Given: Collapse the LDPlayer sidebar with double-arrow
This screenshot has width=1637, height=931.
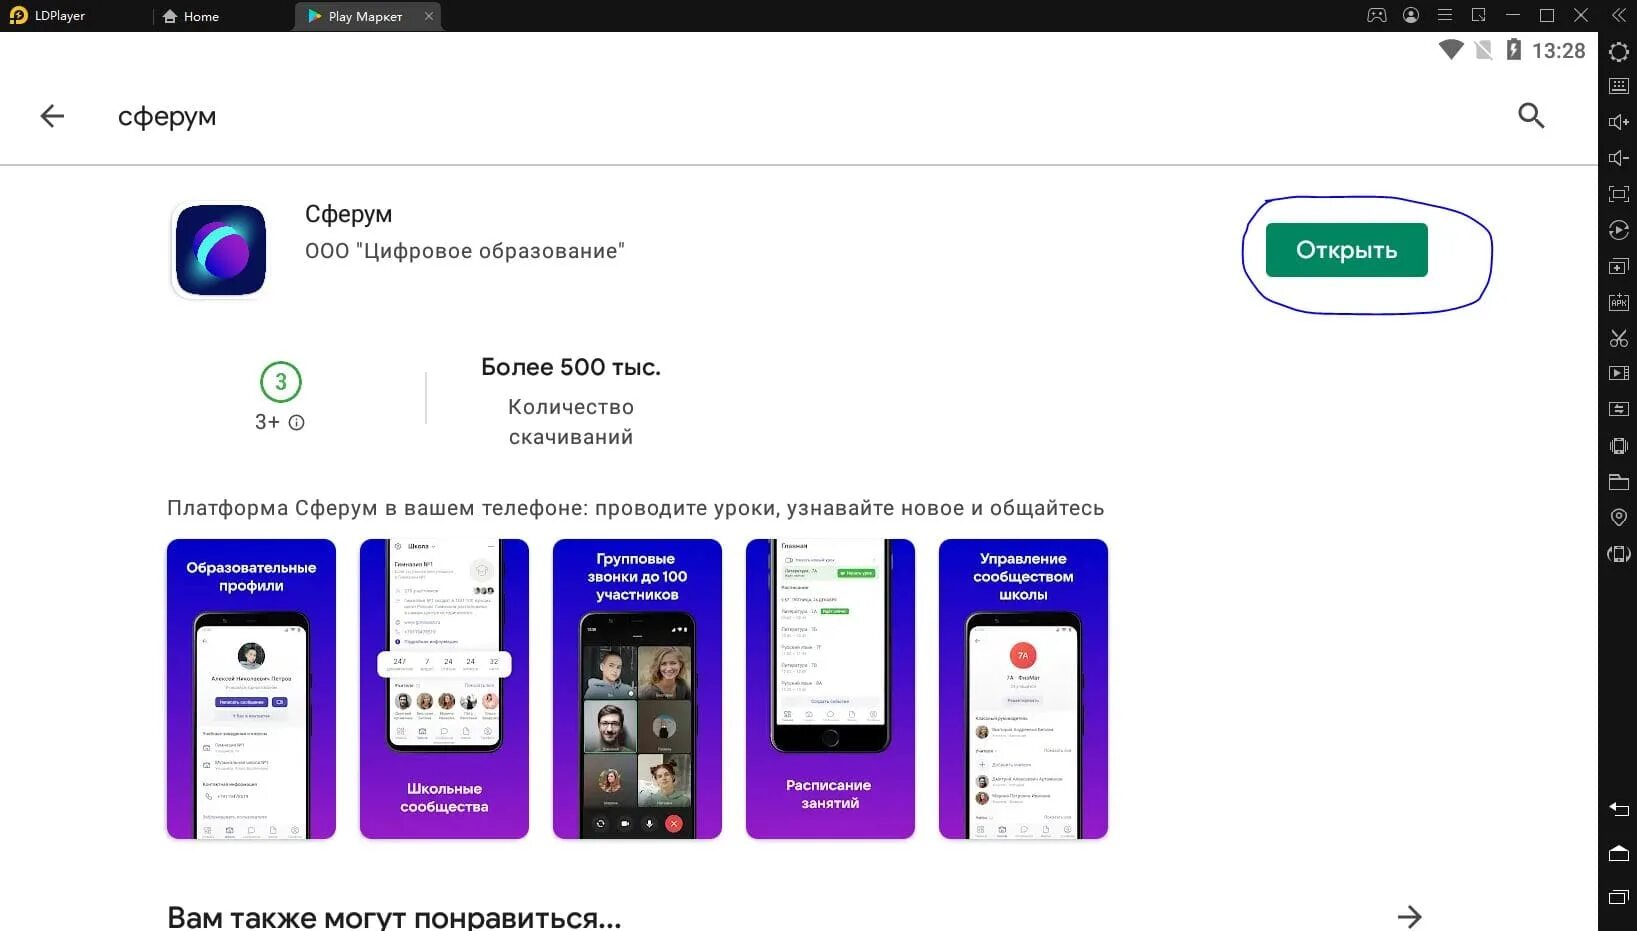Looking at the screenshot, I should tap(1619, 15).
